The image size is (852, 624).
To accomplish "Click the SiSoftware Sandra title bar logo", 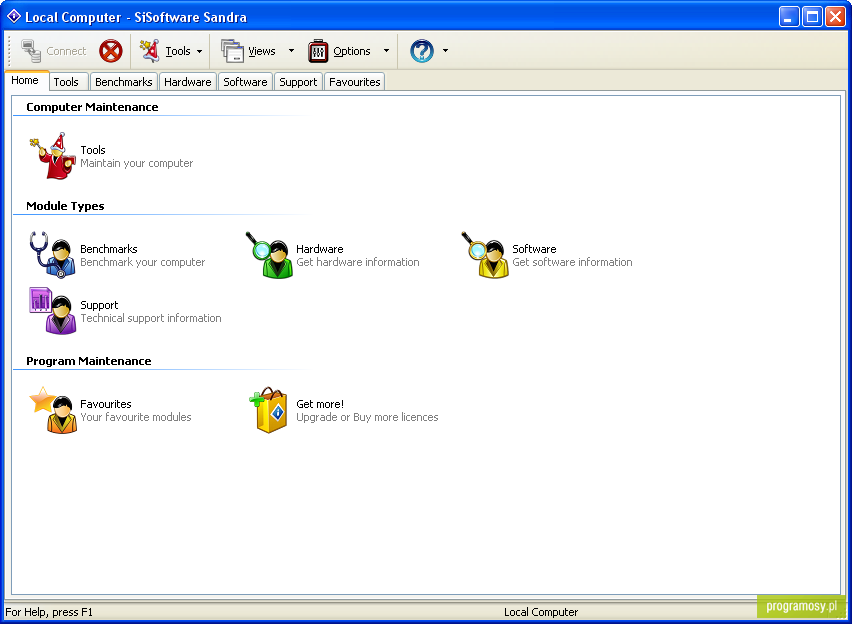I will click(x=14, y=16).
